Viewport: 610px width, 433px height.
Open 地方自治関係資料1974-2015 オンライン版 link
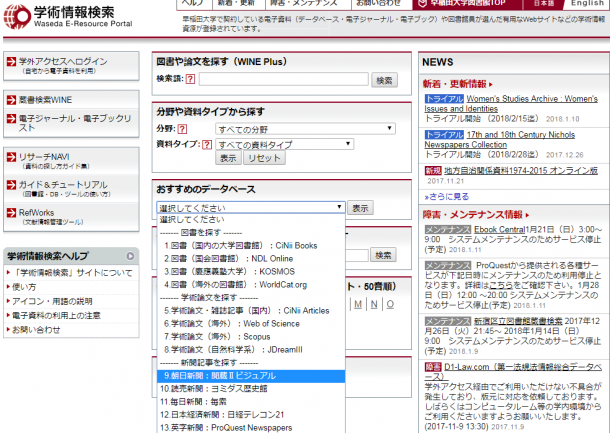[x=521, y=170]
